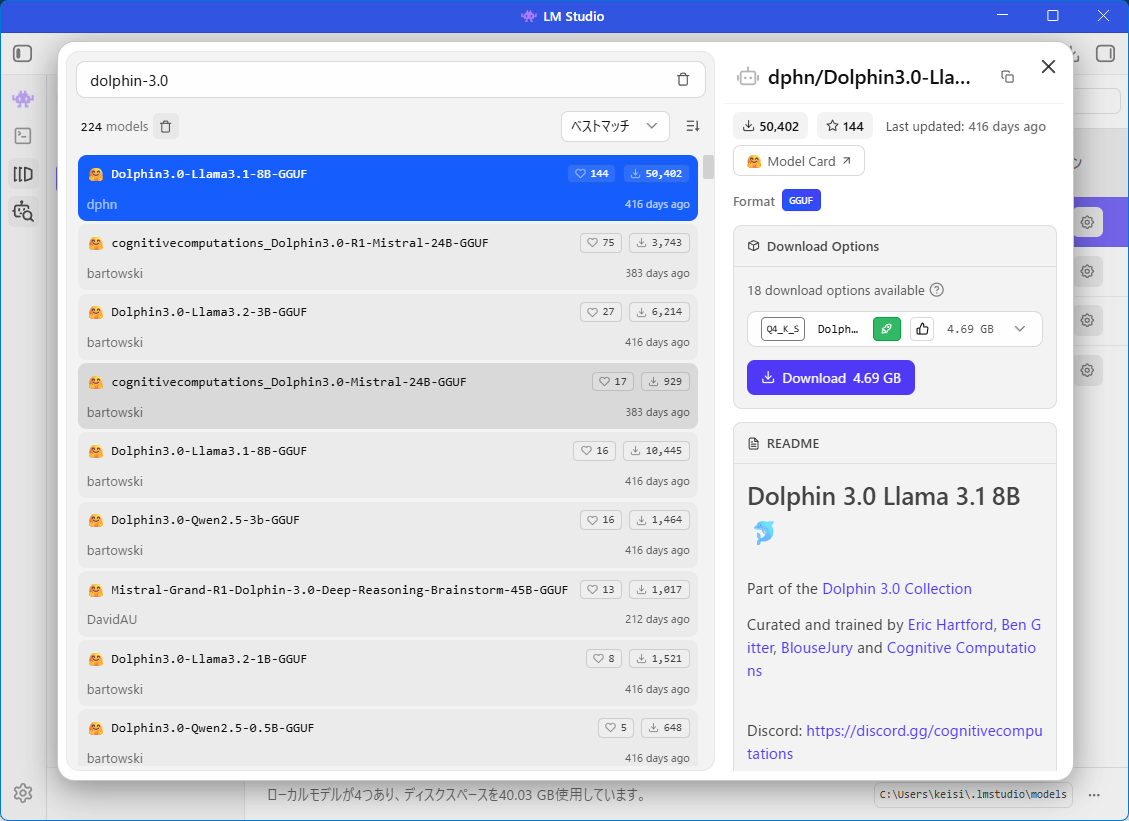
Task: Click the help icon beside download options available
Action: click(x=937, y=290)
